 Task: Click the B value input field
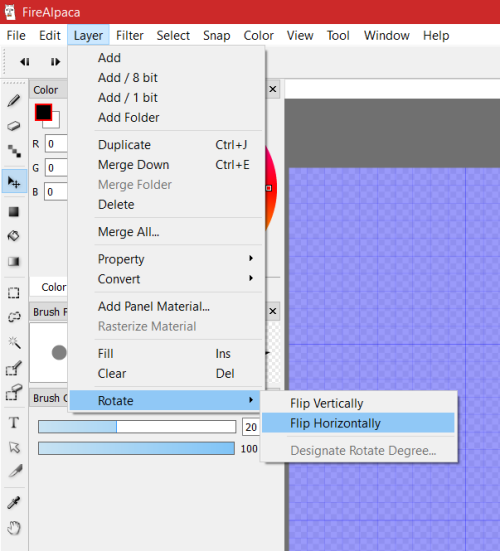tap(56, 192)
